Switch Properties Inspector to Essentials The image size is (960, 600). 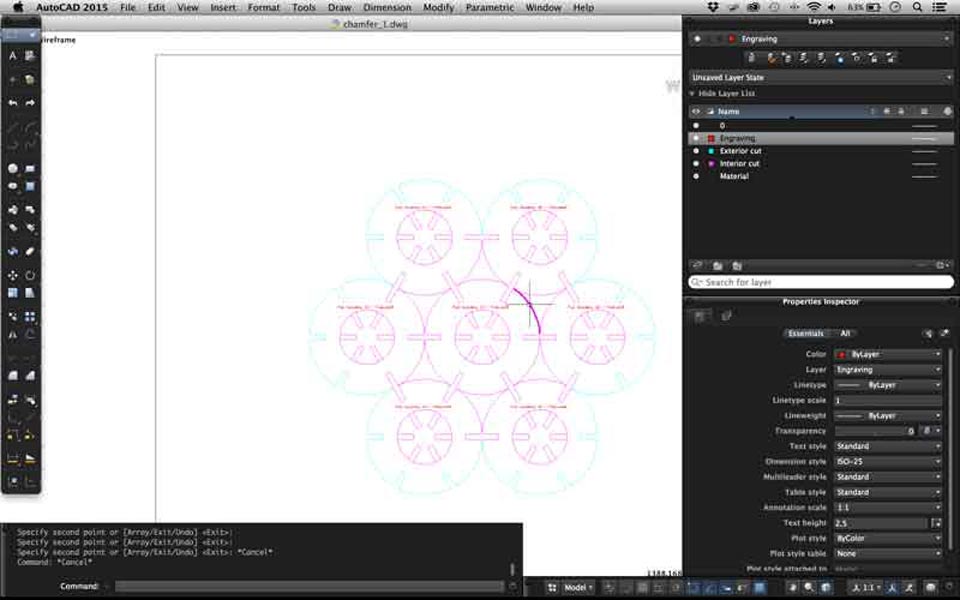[805, 334]
